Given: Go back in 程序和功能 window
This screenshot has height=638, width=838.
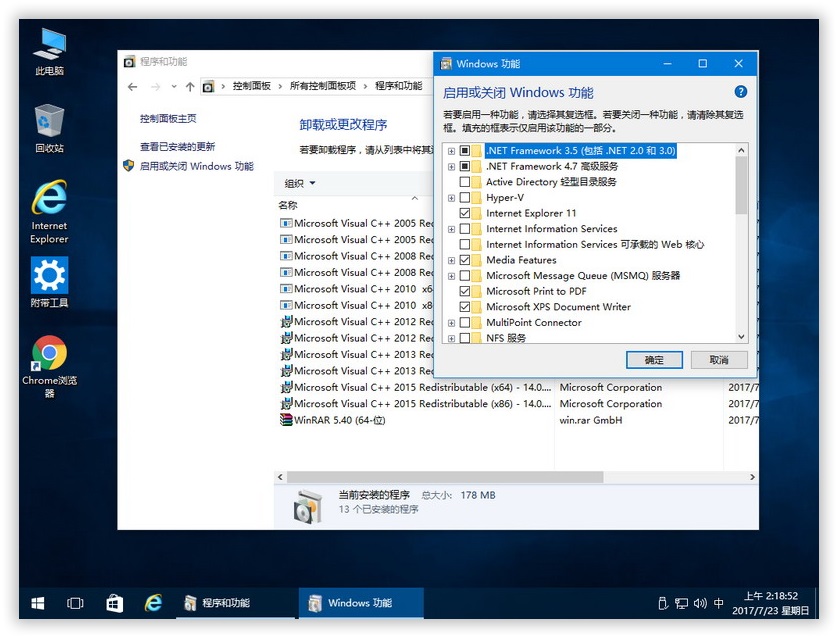Looking at the screenshot, I should coord(133,87).
